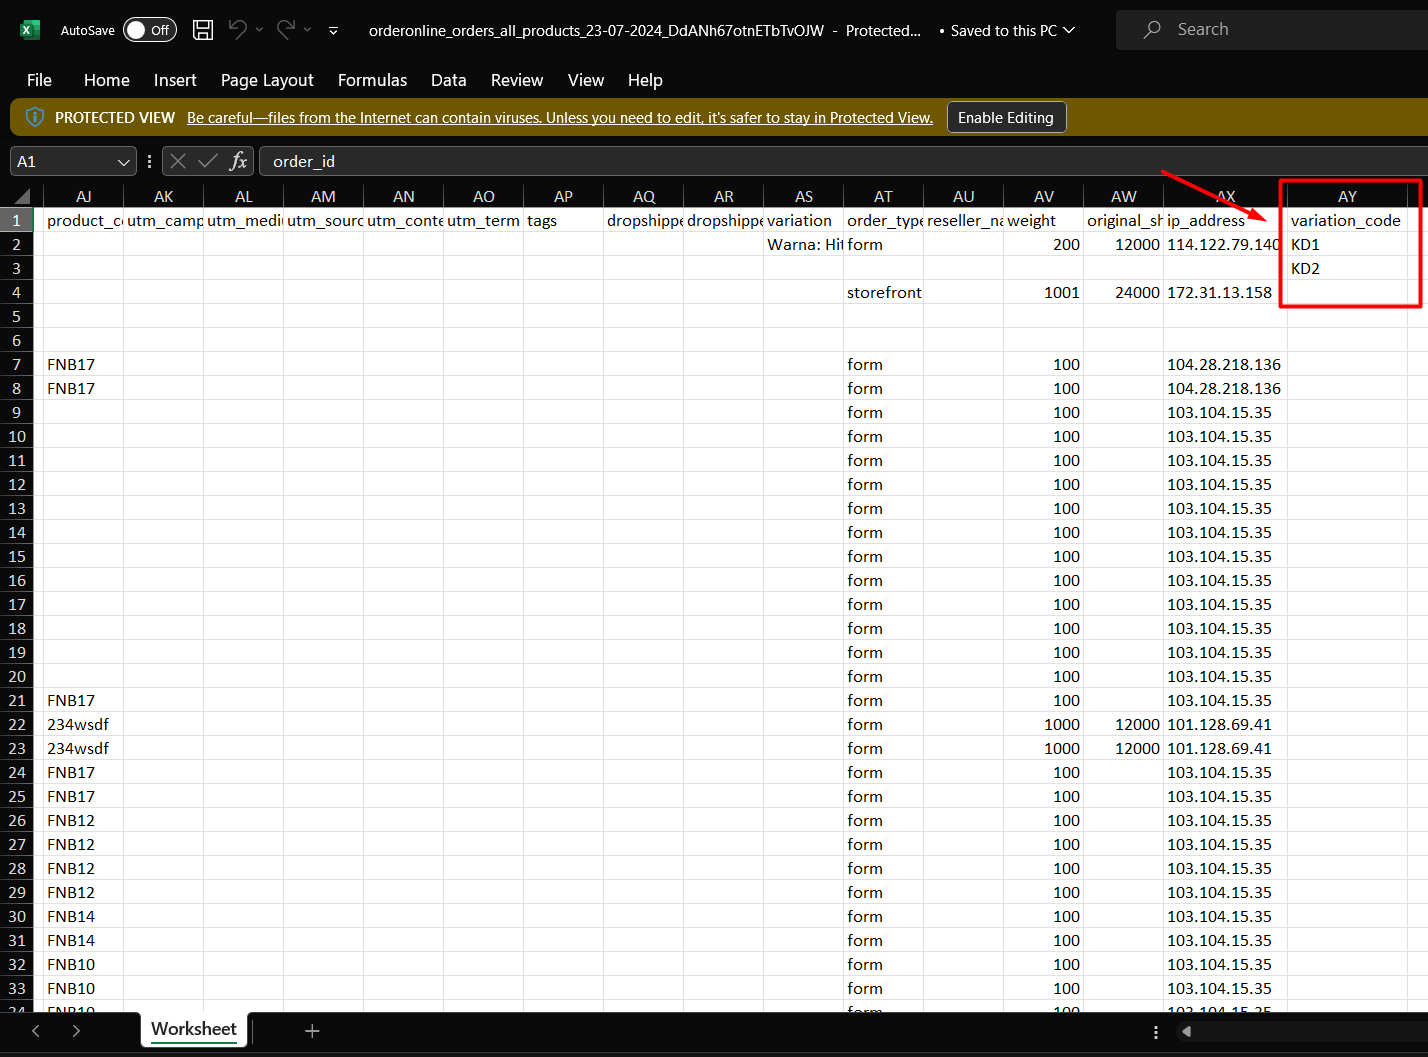Click the previous sheet navigation arrow
The width and height of the screenshot is (1428, 1057).
pos(36,1031)
